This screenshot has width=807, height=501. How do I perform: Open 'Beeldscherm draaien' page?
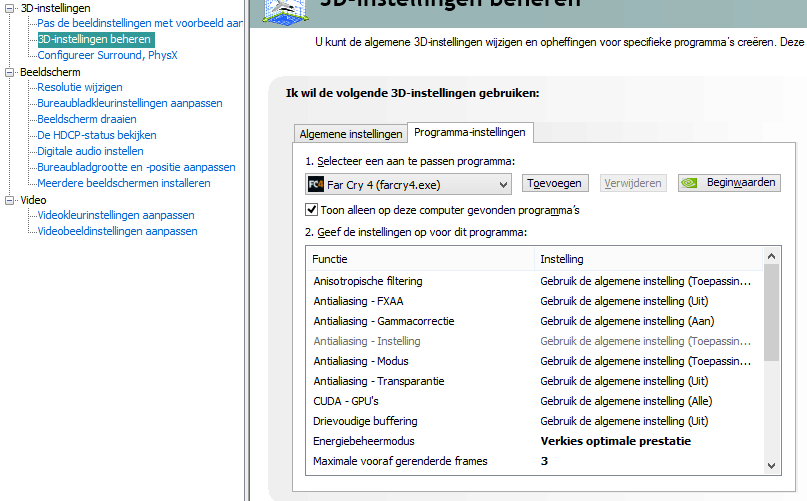86,119
